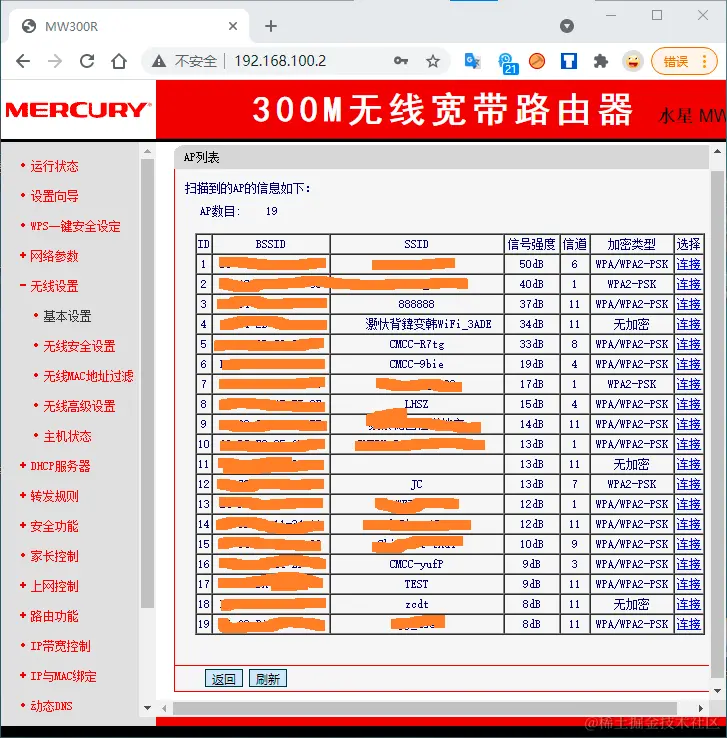The width and height of the screenshot is (727, 738).
Task: Open 运行状态 in the sidebar
Action: (54, 166)
